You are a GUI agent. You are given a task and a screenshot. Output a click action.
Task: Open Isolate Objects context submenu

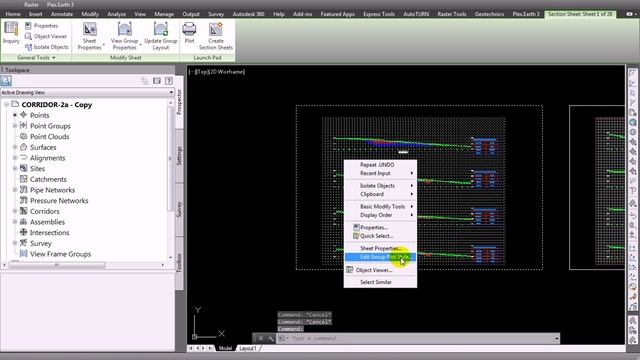pos(380,186)
